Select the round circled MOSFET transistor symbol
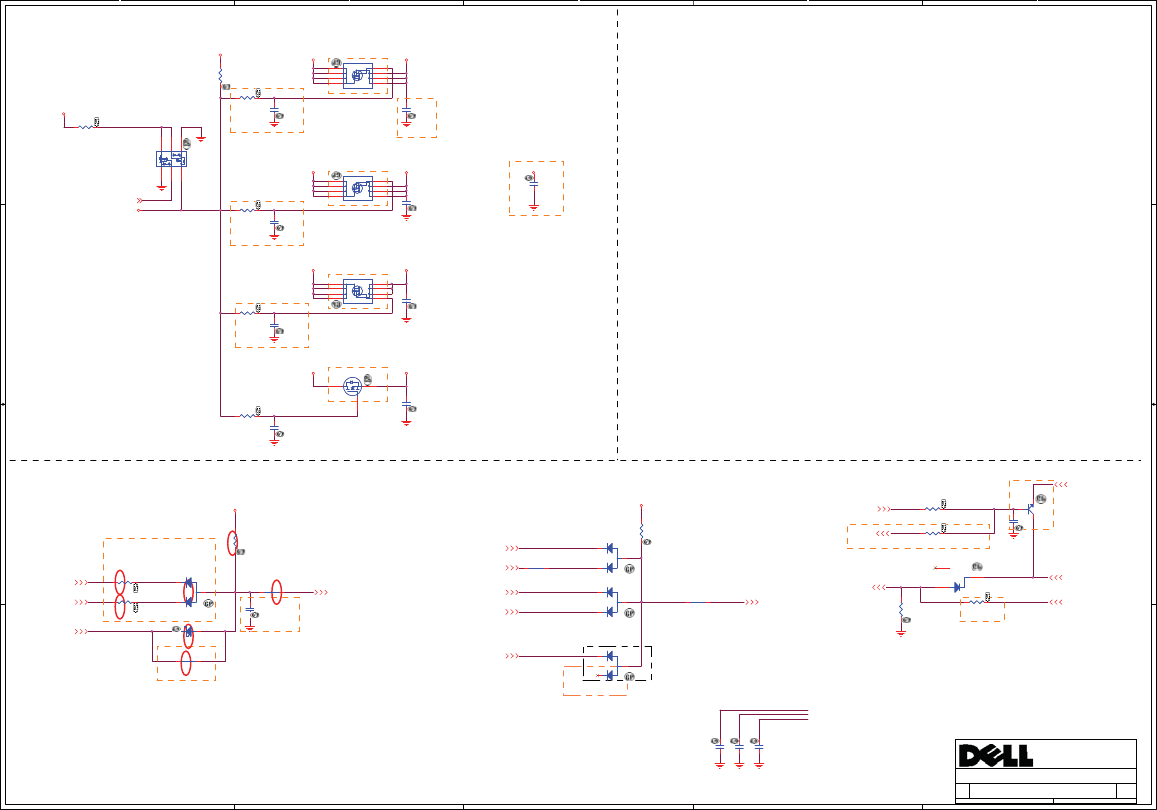The image size is (1157, 810). 353,386
